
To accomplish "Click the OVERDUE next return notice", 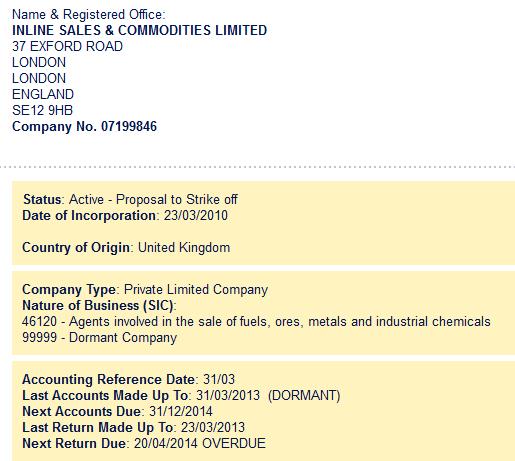I will tap(234, 444).
